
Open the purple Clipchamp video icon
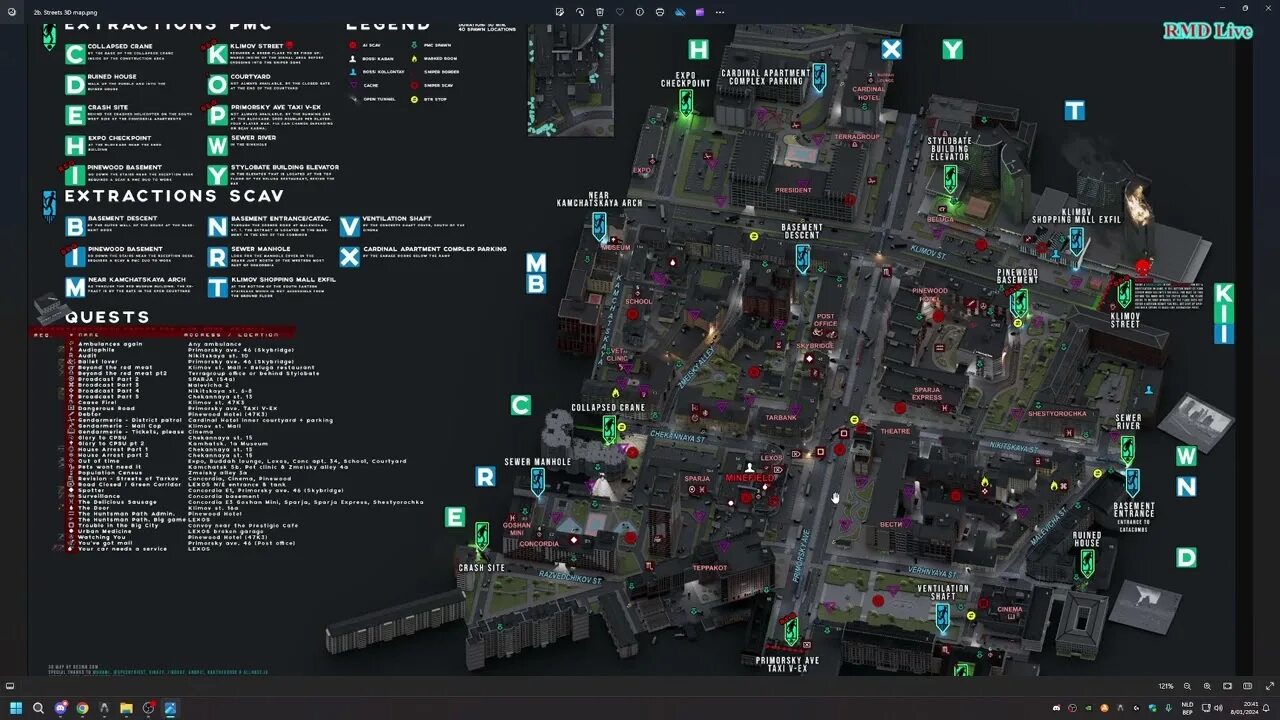pos(699,12)
